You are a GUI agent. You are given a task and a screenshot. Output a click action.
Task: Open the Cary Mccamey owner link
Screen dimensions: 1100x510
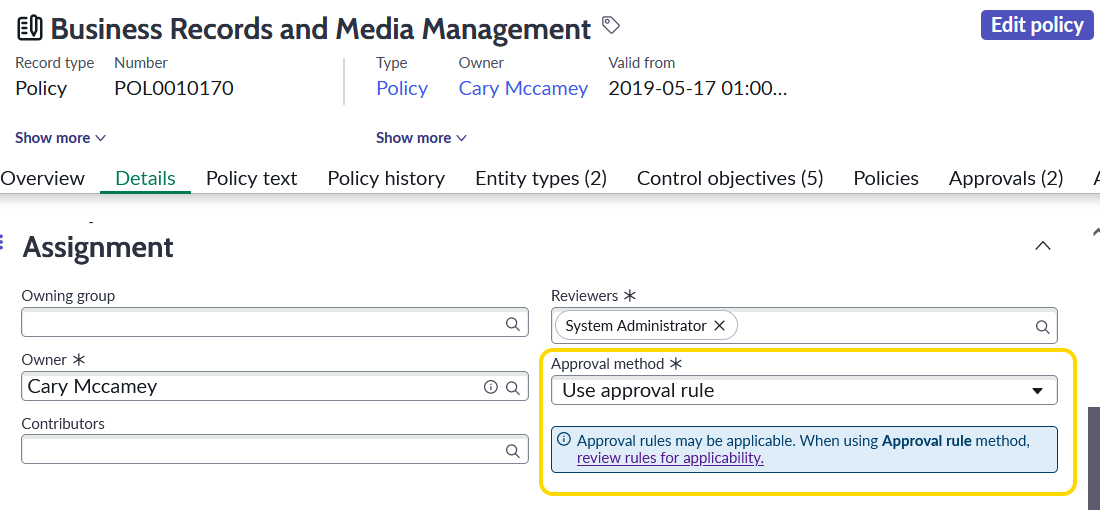(523, 88)
